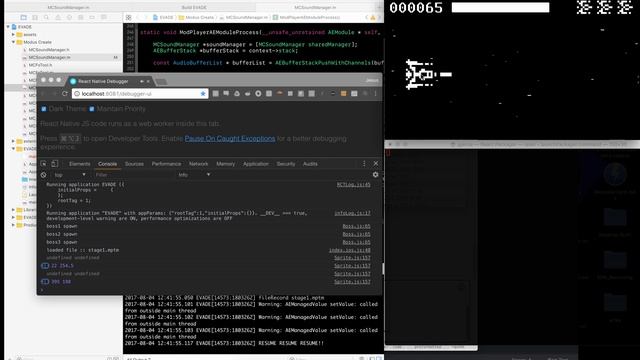This screenshot has width=640, height=360.
Task: Open infoLog.js:17 source link
Action: (x=352, y=213)
